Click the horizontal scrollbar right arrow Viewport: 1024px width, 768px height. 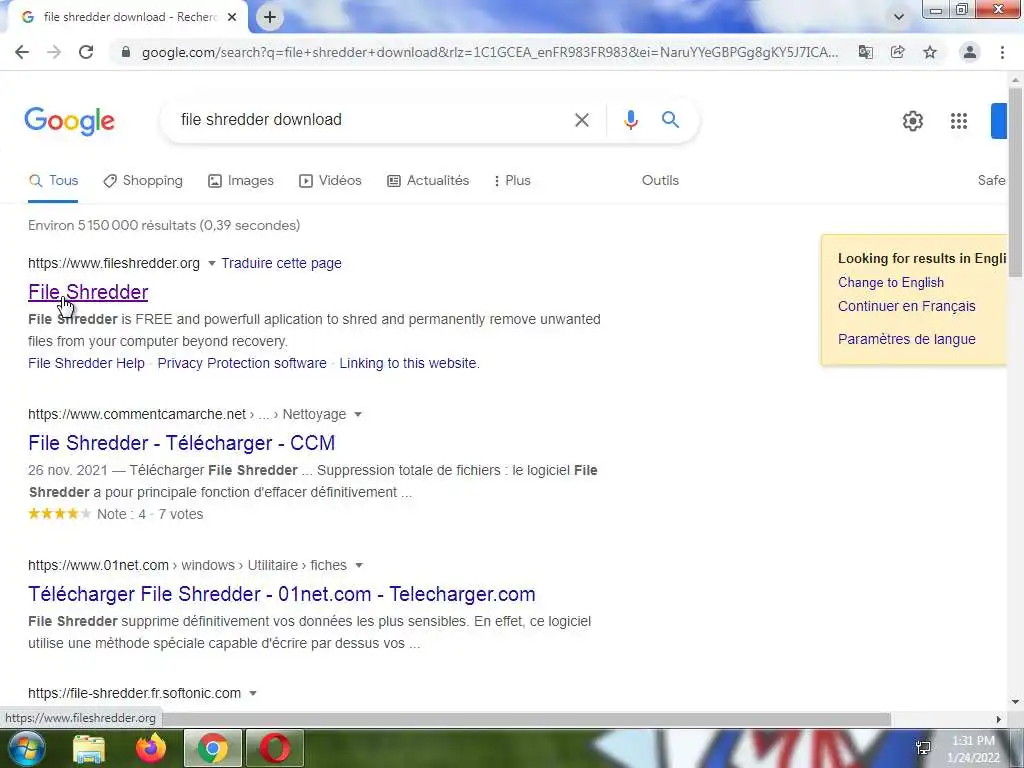tap(999, 719)
